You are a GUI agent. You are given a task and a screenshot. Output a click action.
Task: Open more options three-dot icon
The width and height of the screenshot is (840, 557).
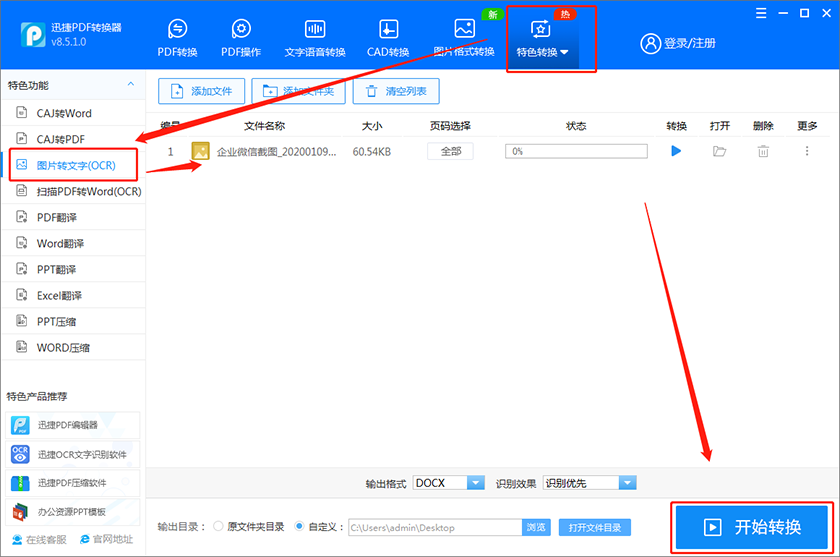click(807, 151)
